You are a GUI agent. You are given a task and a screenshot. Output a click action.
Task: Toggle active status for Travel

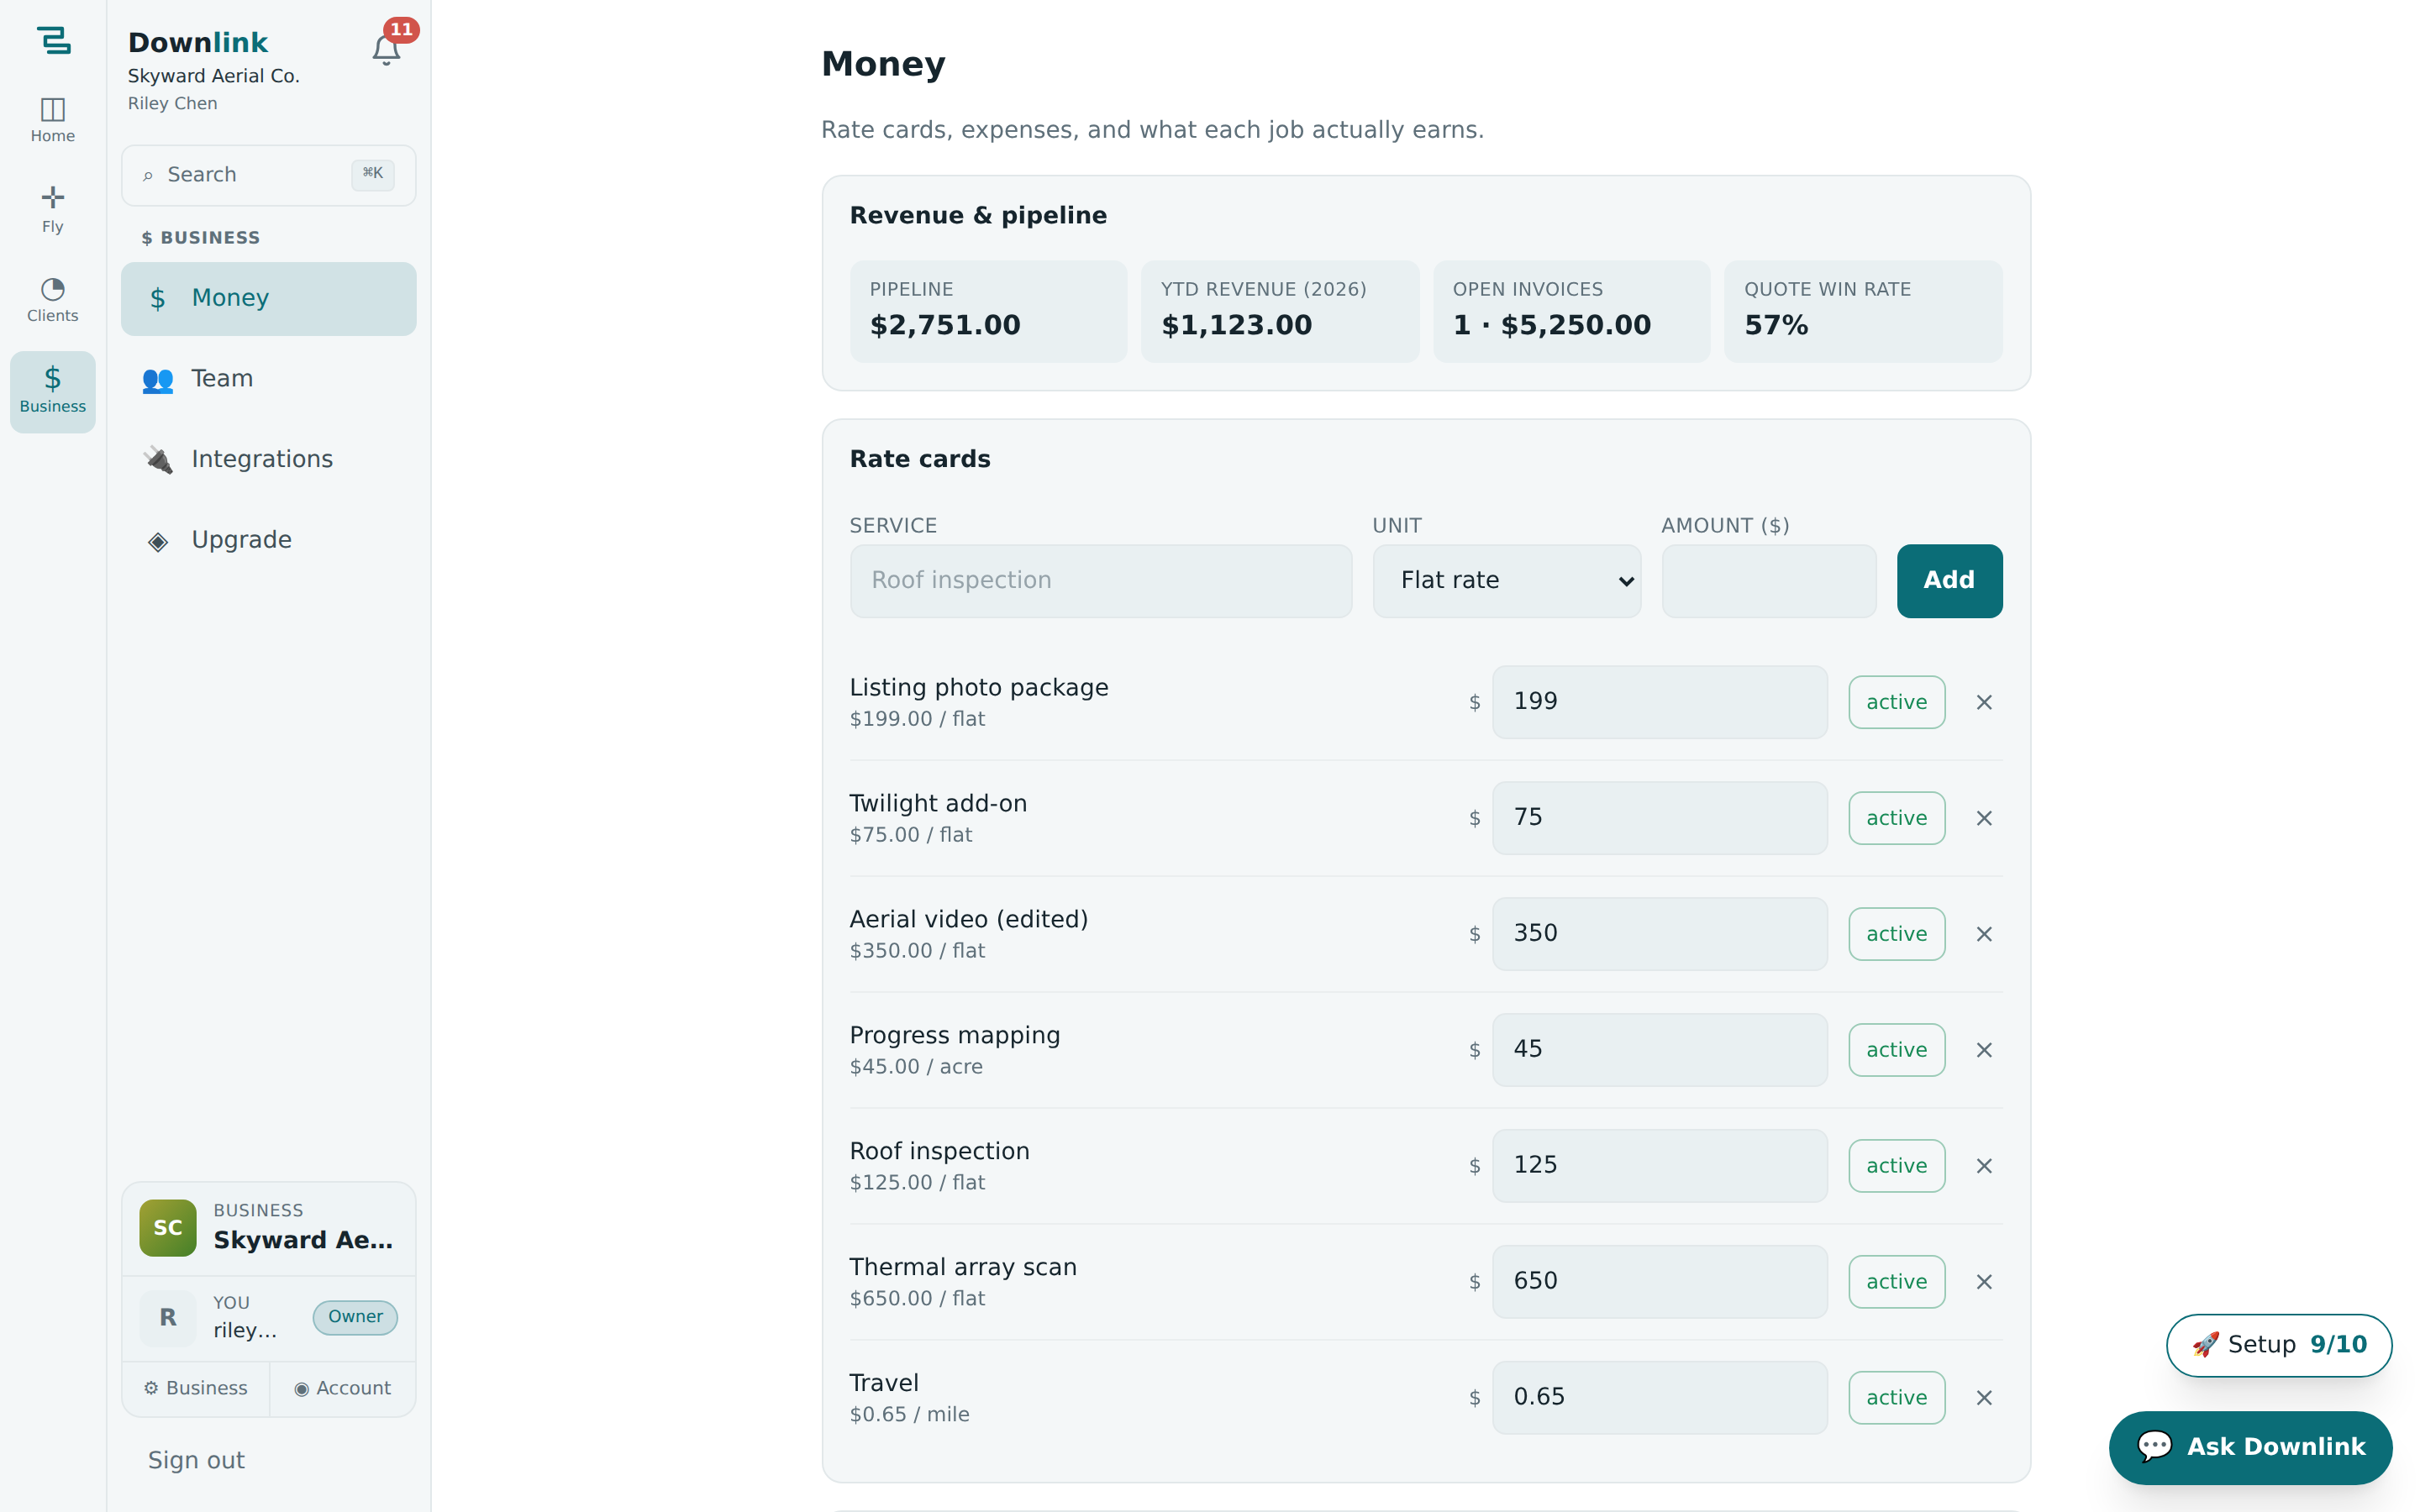1896,1398
